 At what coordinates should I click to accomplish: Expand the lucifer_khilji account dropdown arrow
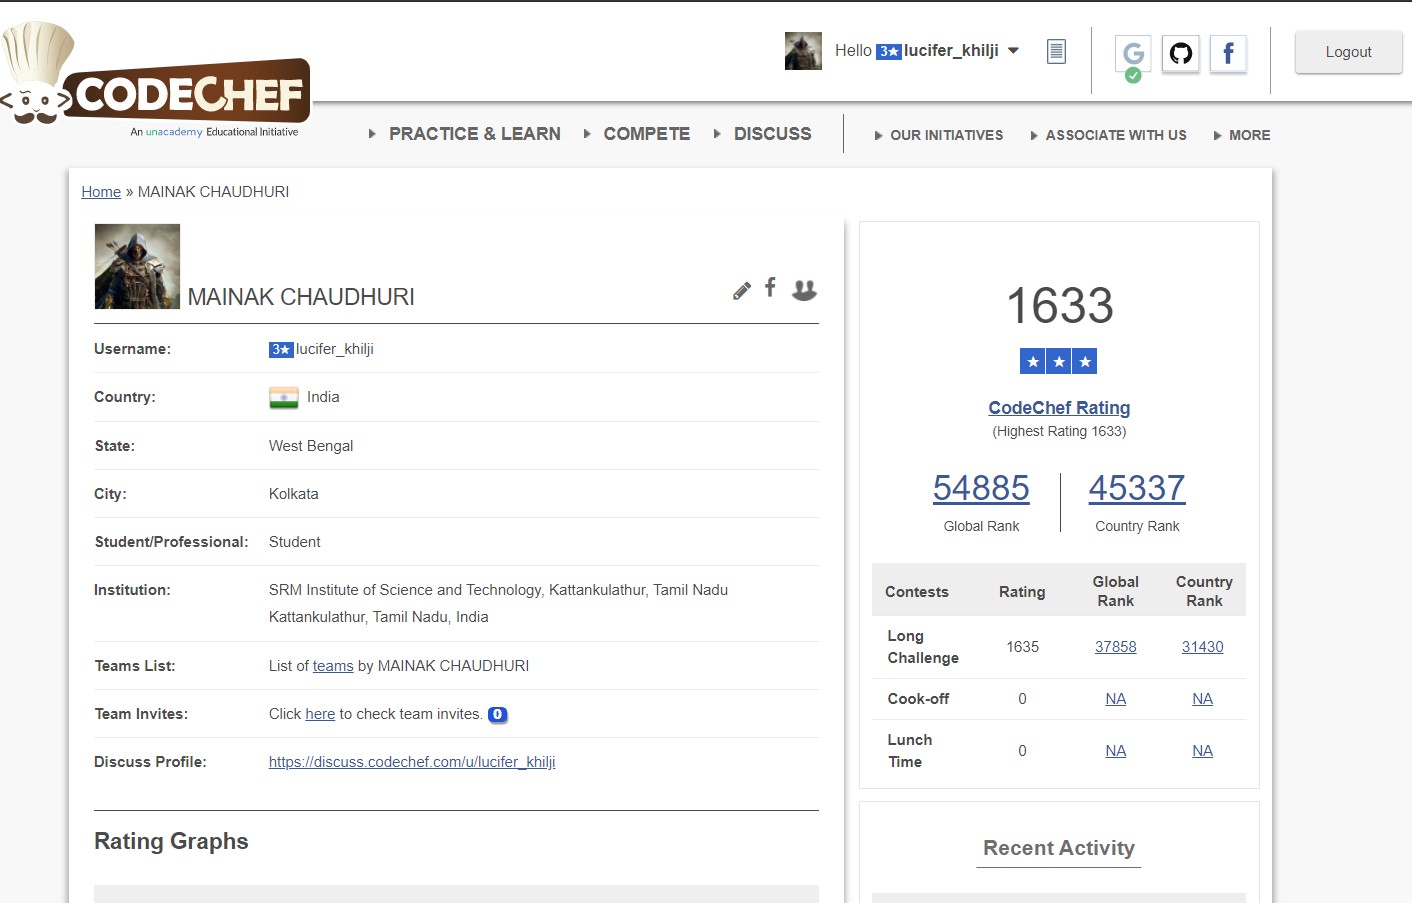tap(1013, 51)
